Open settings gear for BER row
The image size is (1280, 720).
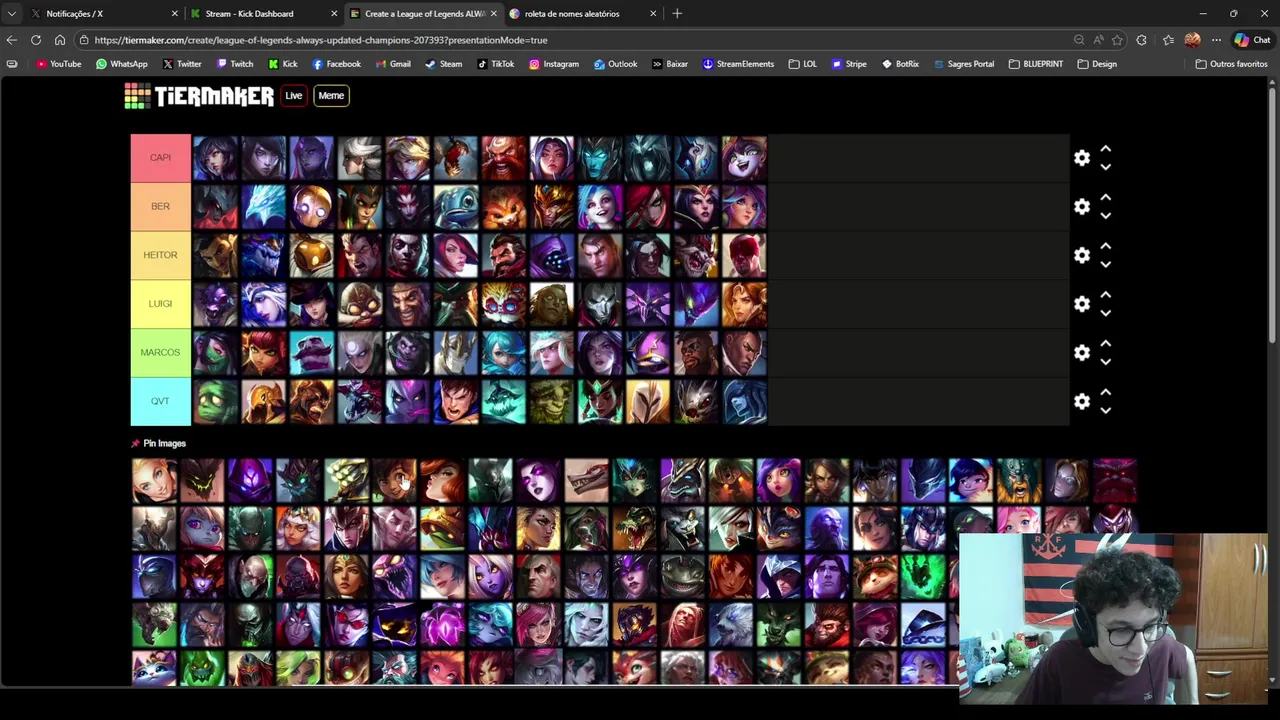[1082, 207]
